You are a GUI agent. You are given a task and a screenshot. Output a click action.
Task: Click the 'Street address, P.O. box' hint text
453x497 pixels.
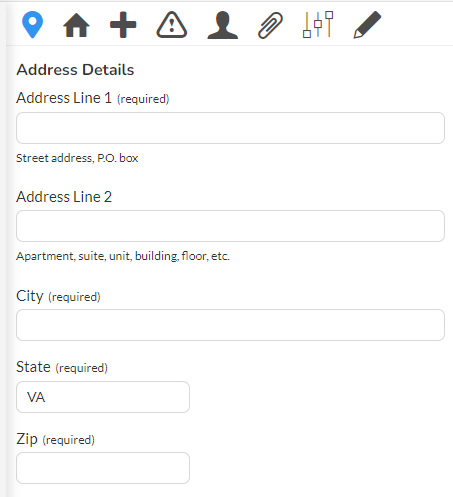tap(77, 158)
